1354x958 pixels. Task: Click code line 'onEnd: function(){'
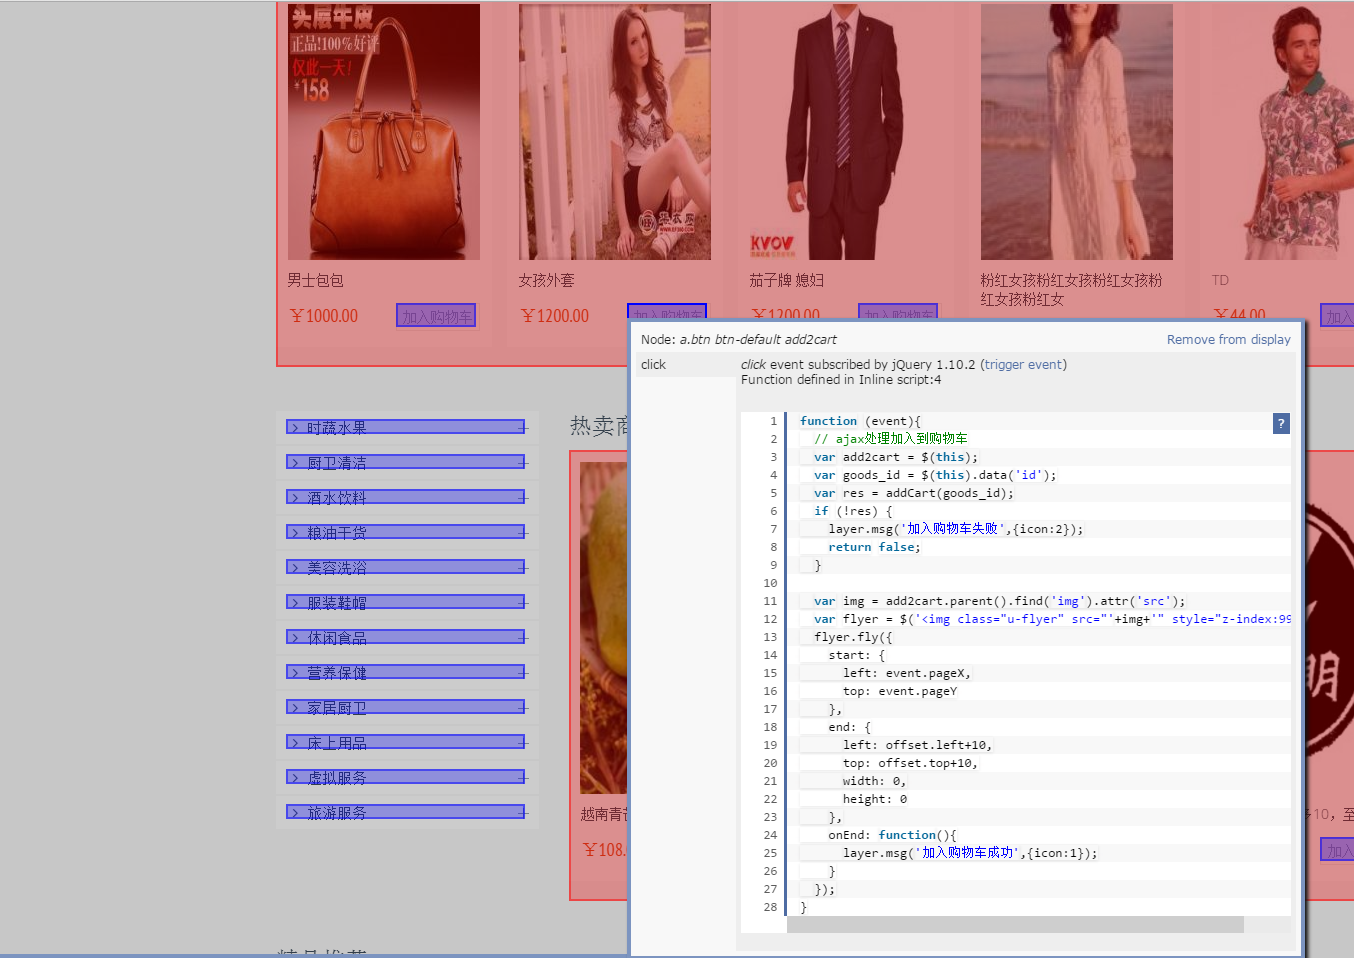[x=892, y=835]
